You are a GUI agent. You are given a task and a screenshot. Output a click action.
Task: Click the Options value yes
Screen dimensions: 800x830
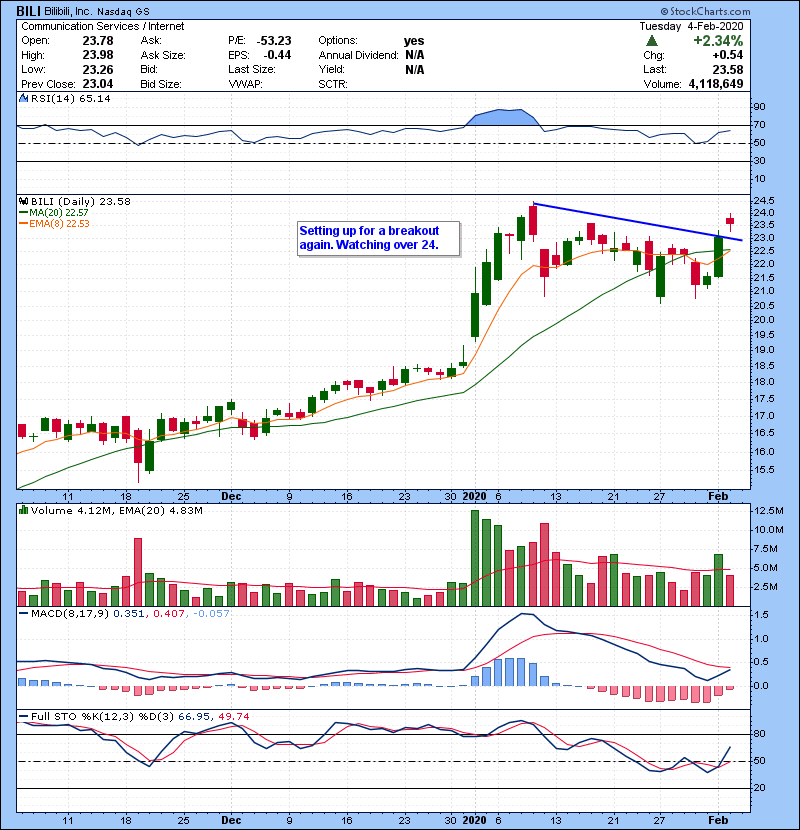coord(414,41)
